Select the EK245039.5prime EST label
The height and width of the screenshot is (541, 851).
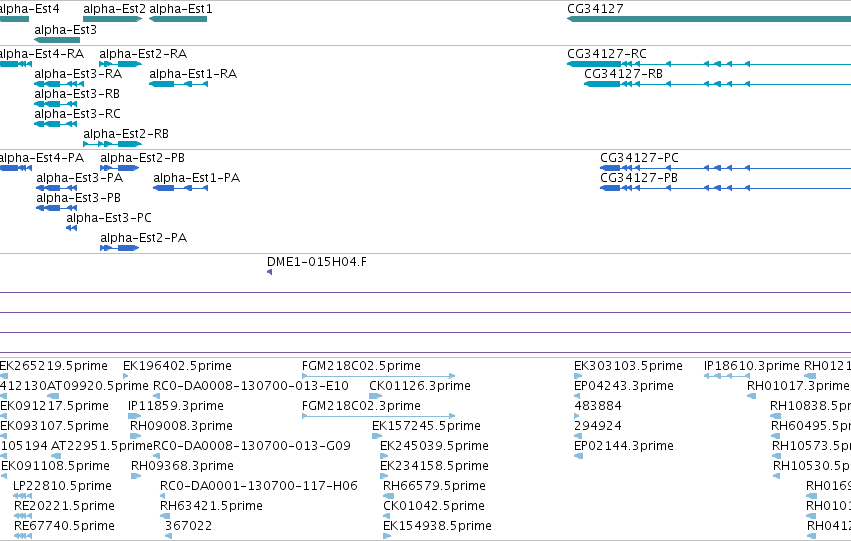(x=434, y=446)
